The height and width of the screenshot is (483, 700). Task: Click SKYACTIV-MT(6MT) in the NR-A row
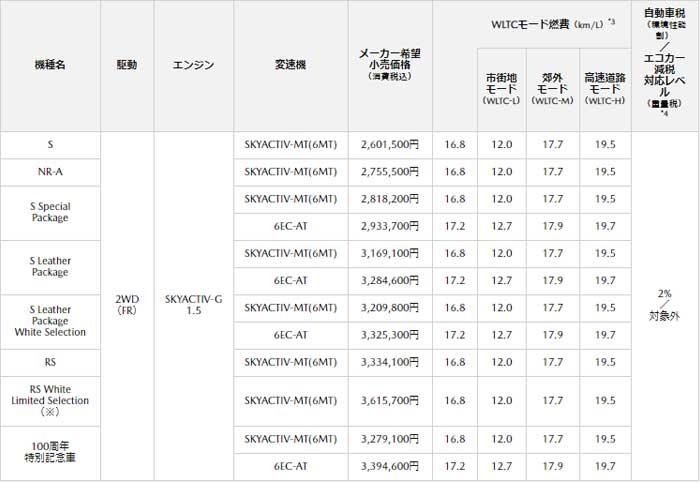pos(291,172)
